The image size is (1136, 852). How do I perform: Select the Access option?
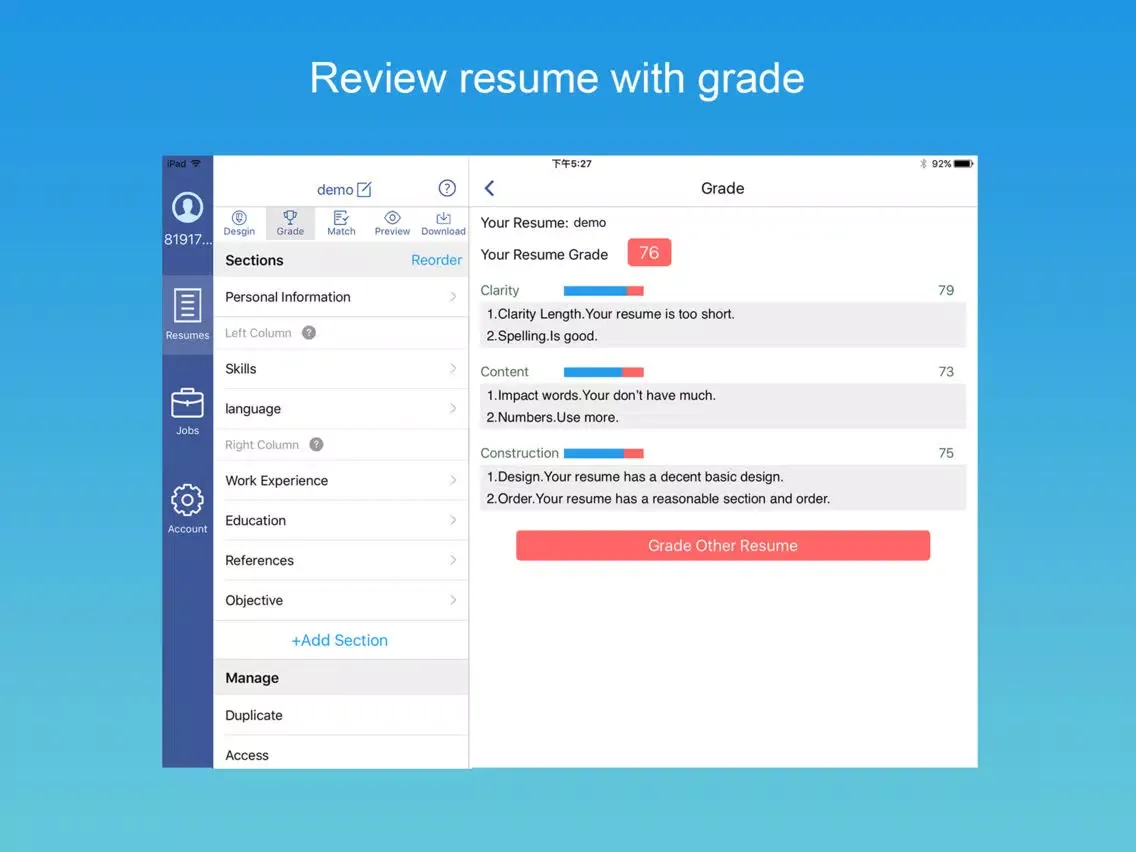pyautogui.click(x=341, y=753)
